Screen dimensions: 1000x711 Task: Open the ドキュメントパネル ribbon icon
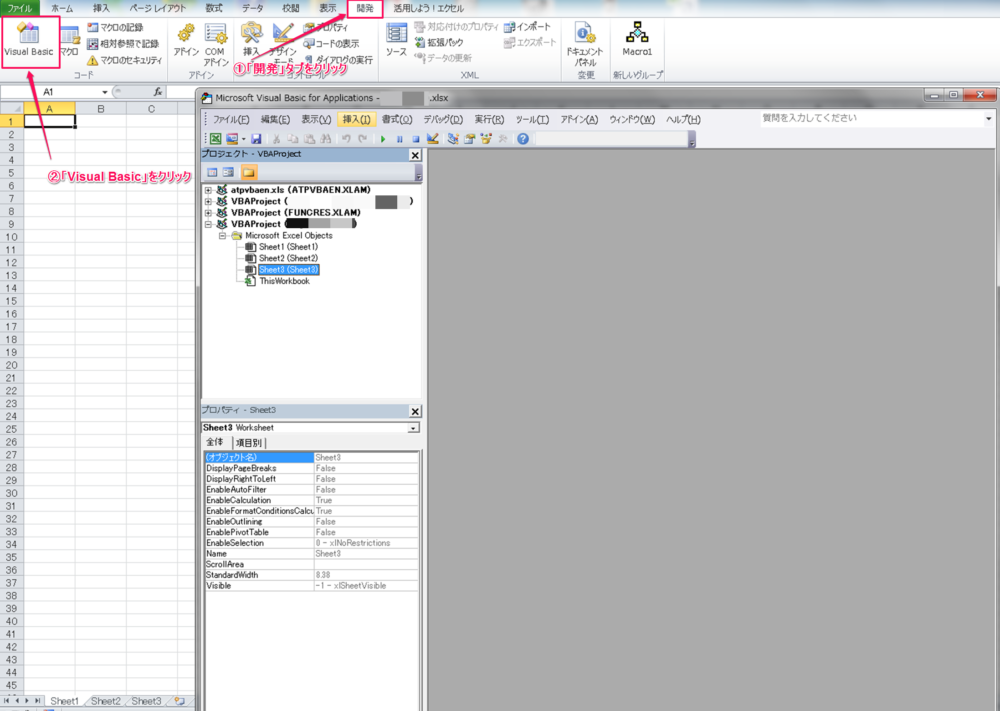point(586,42)
